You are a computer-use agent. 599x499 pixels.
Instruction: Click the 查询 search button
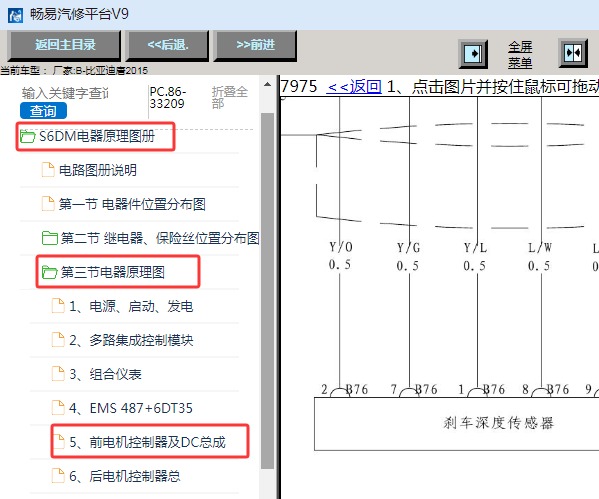click(43, 111)
